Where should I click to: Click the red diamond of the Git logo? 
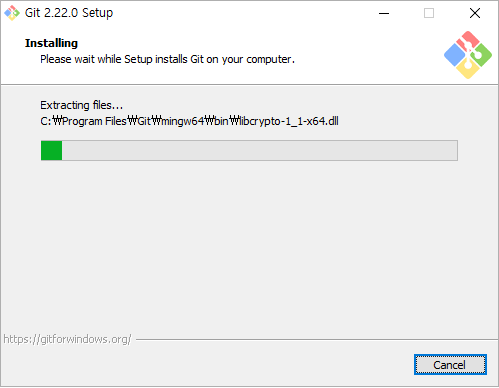(x=467, y=41)
